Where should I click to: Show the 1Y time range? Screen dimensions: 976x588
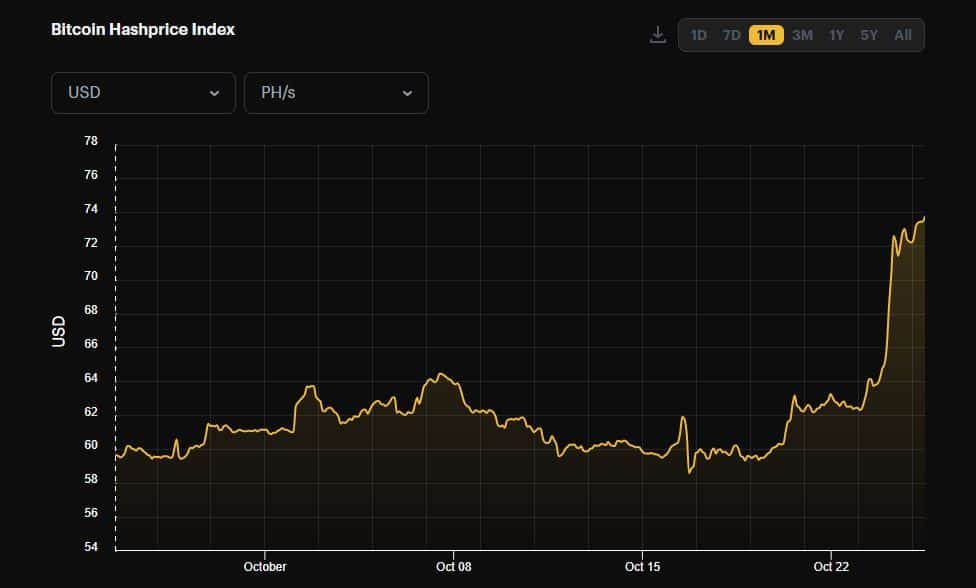(x=836, y=35)
